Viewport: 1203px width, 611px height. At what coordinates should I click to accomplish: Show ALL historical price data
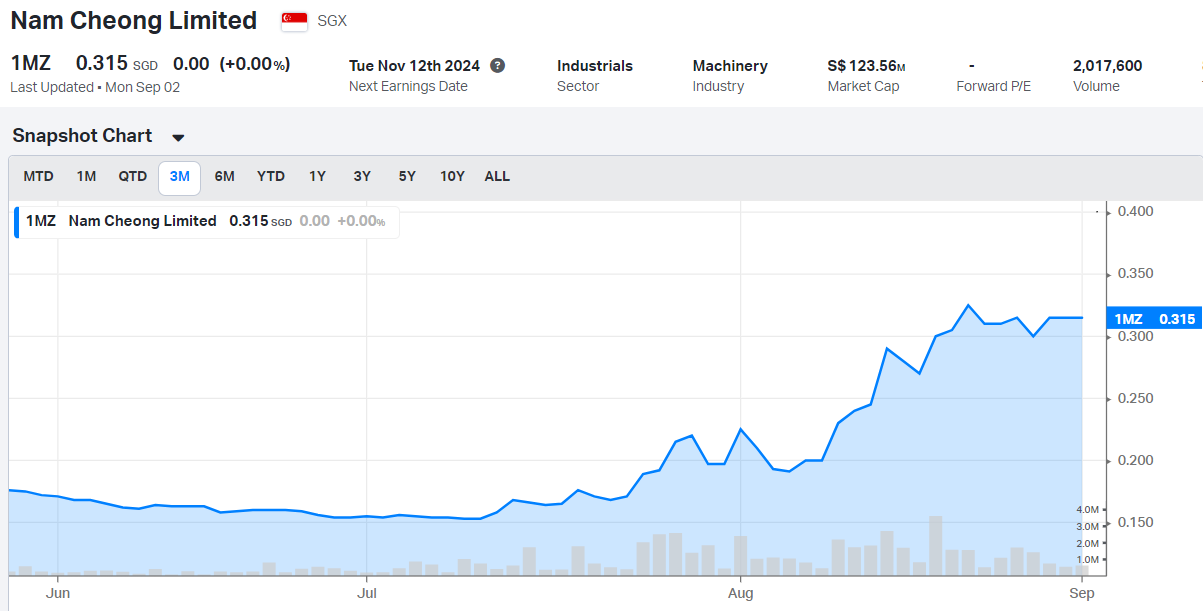click(497, 177)
